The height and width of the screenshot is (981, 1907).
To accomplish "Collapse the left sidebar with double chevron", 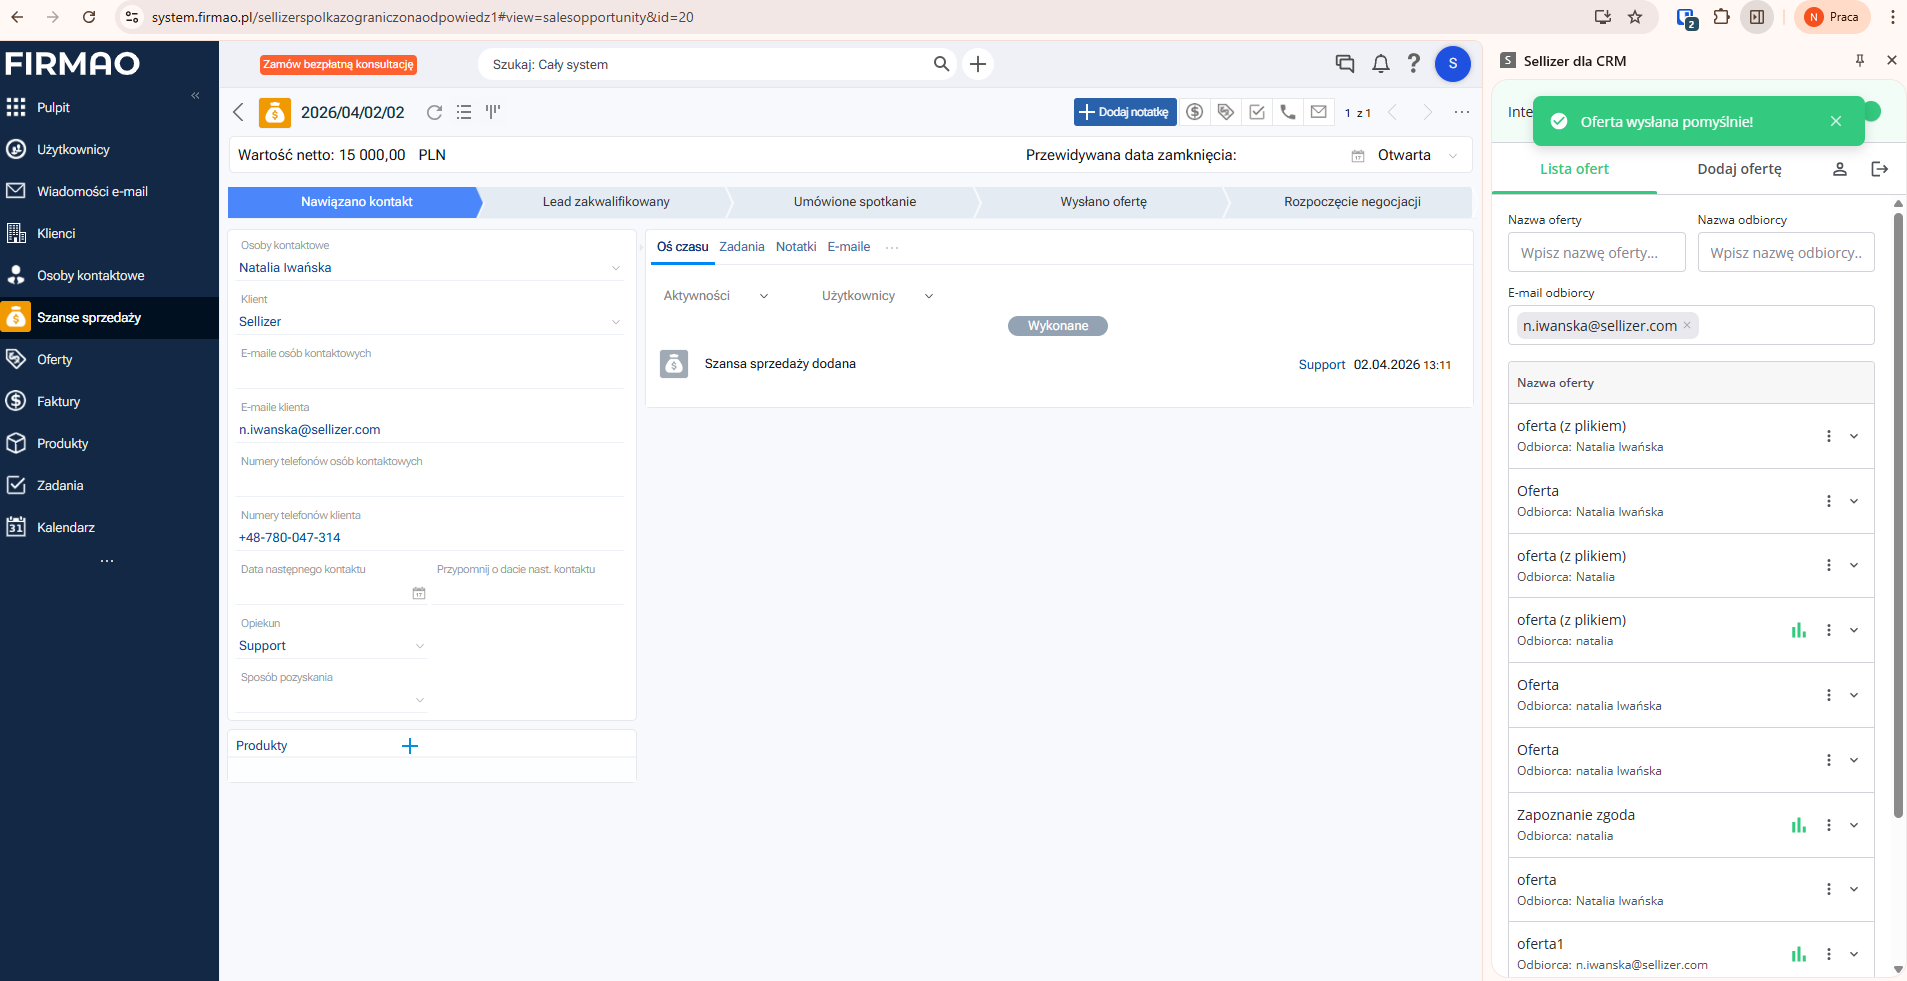I will (195, 96).
